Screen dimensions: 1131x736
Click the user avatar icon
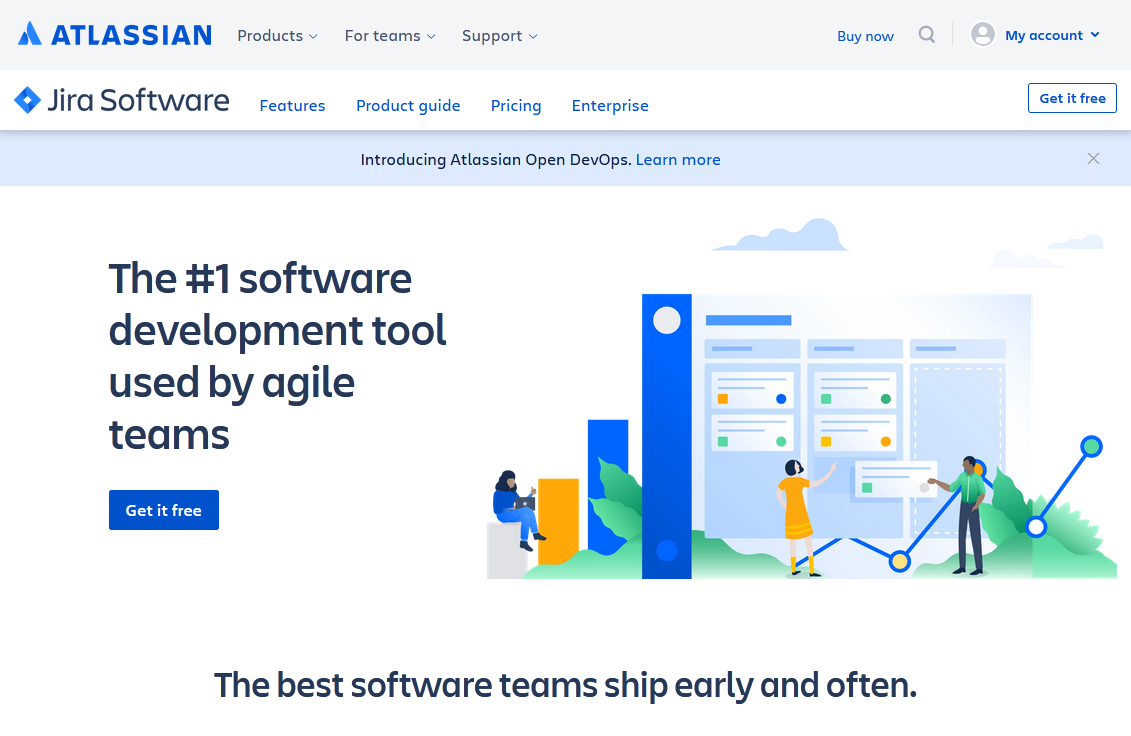[982, 35]
